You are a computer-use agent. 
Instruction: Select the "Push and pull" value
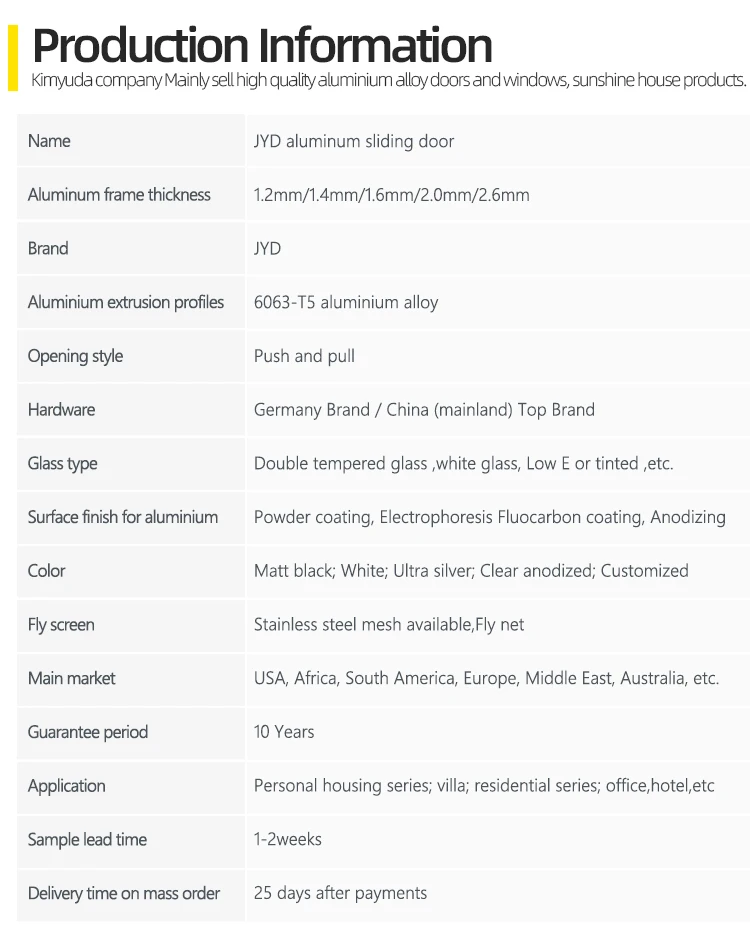tap(304, 356)
